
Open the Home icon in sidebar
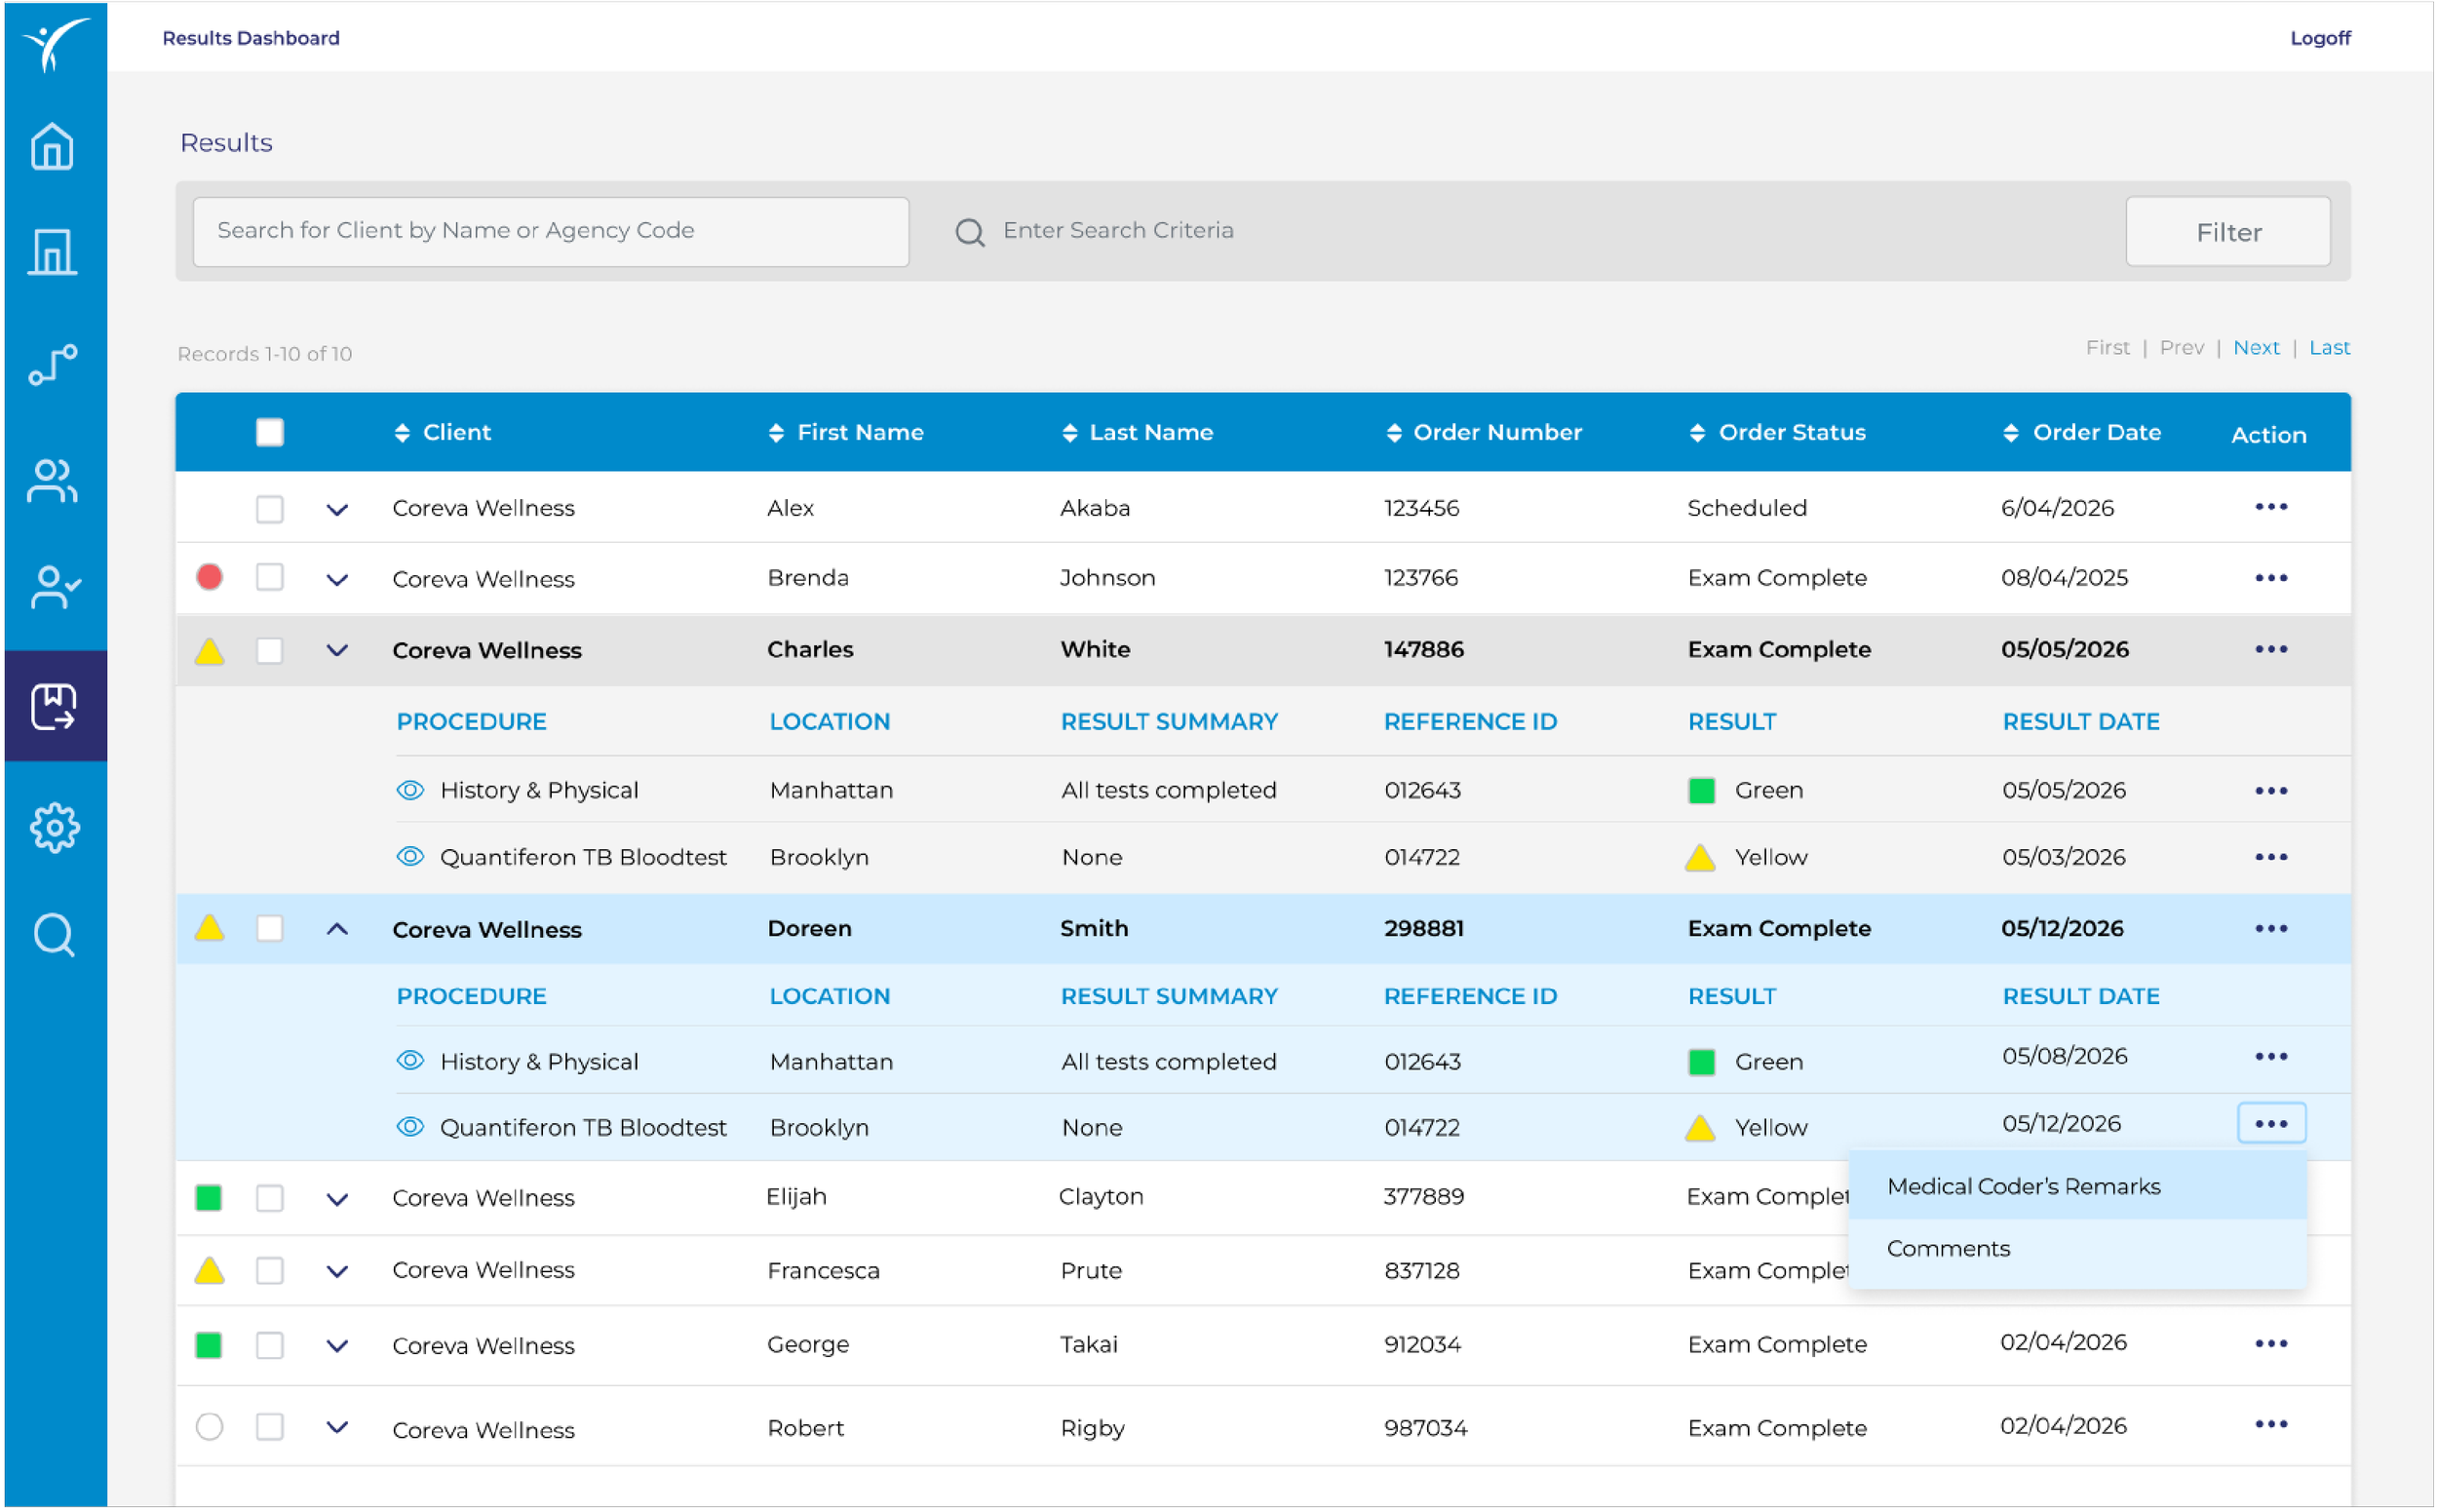tap(52, 147)
